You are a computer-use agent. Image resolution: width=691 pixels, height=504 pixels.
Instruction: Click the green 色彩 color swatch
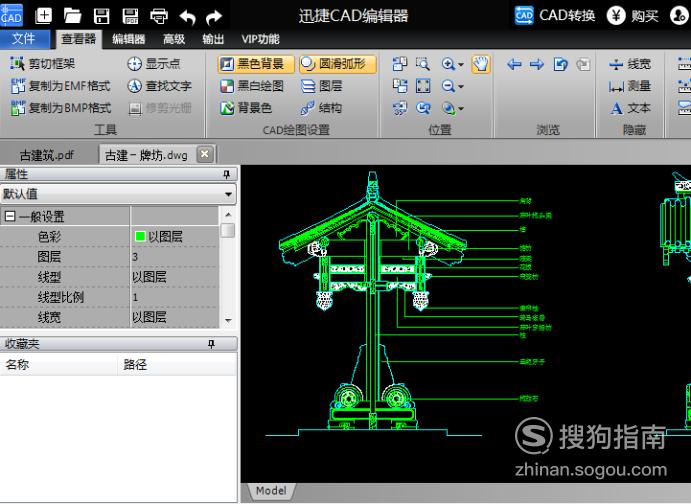[140, 237]
